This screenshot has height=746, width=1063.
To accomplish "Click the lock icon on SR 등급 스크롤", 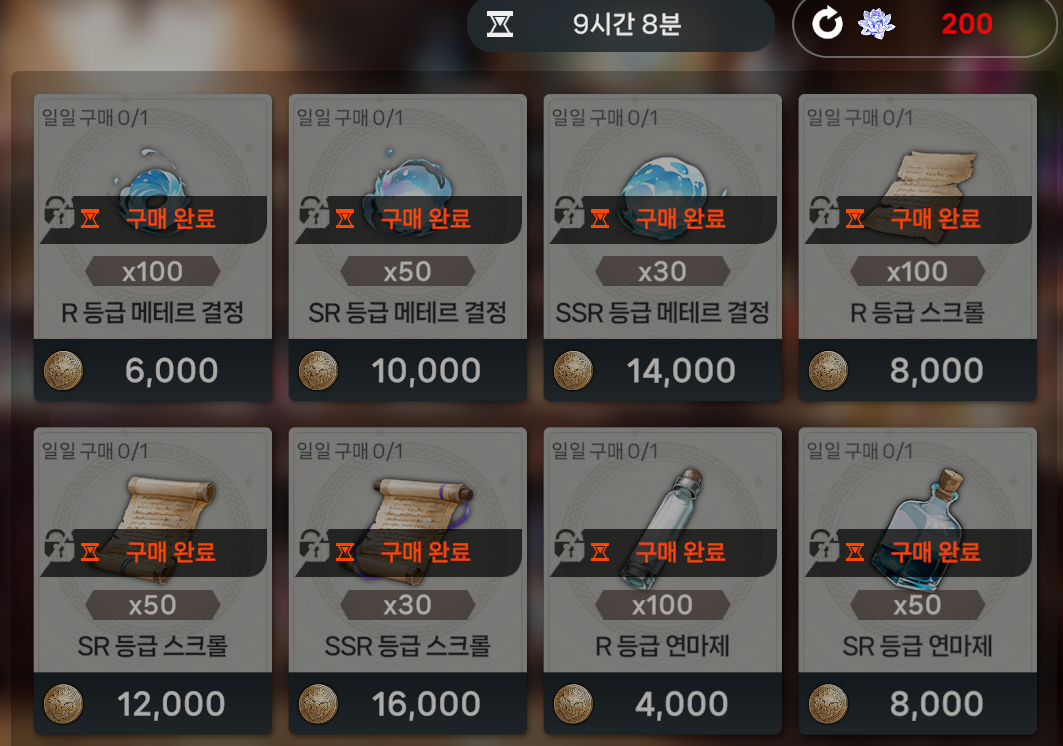I will click(58, 545).
